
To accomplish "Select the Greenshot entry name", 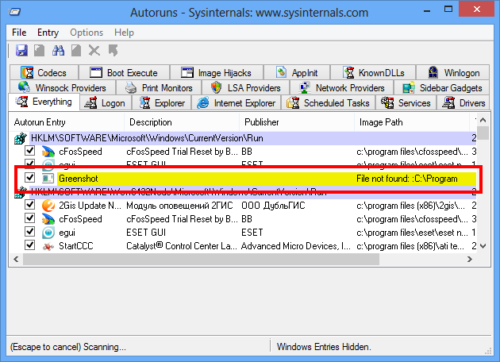I will (78, 179).
